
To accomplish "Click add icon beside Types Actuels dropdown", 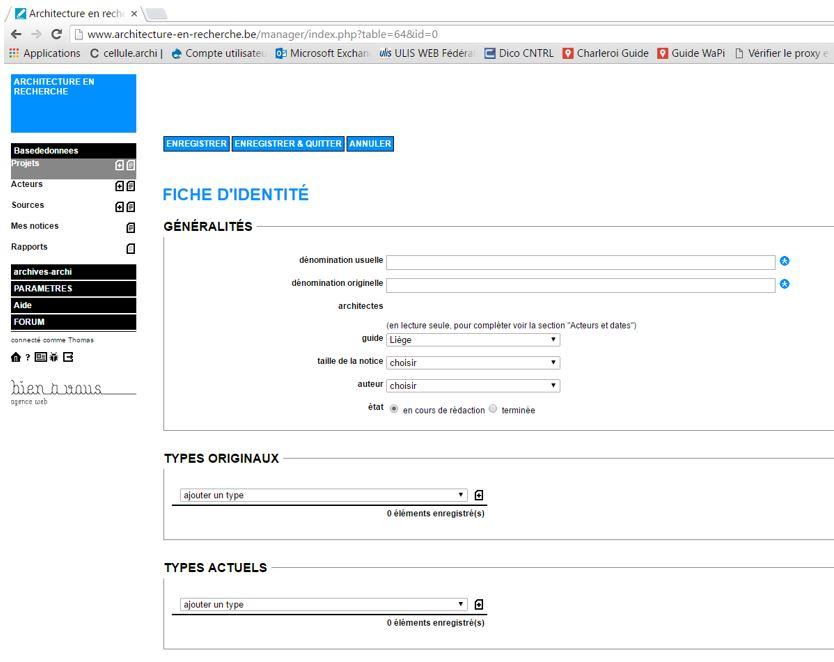I will click(x=479, y=604).
